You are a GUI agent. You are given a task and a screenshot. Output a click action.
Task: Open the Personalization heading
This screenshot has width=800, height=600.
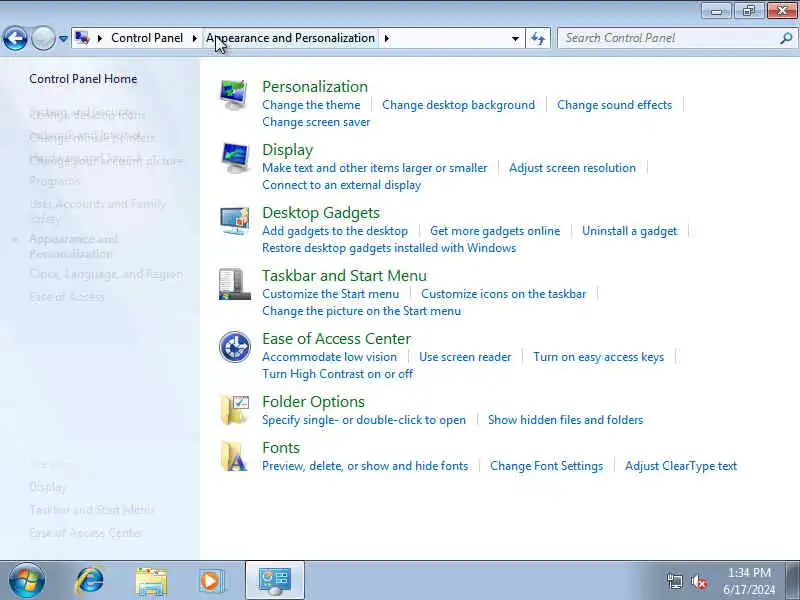[x=315, y=87]
